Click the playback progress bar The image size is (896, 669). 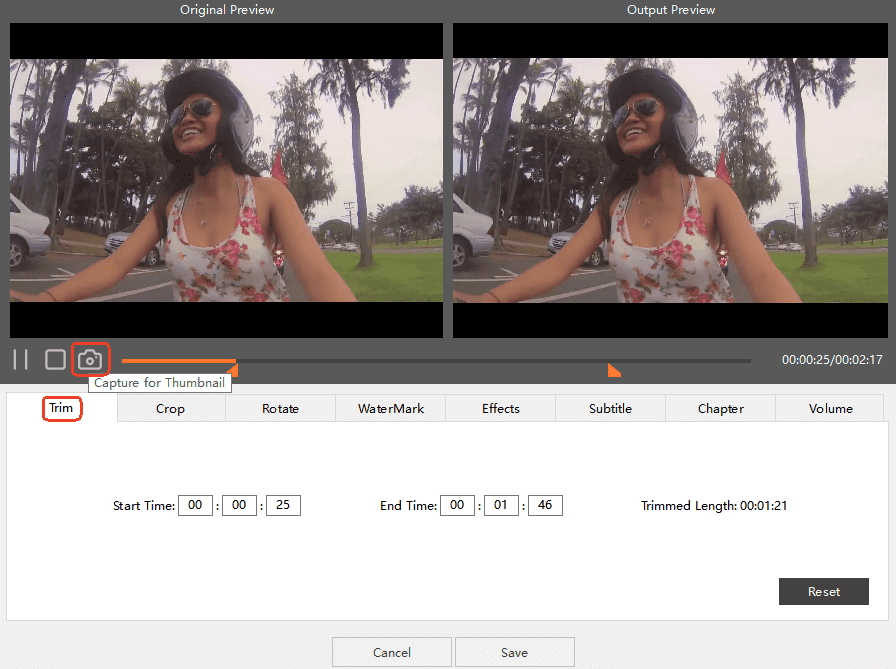[x=435, y=360]
